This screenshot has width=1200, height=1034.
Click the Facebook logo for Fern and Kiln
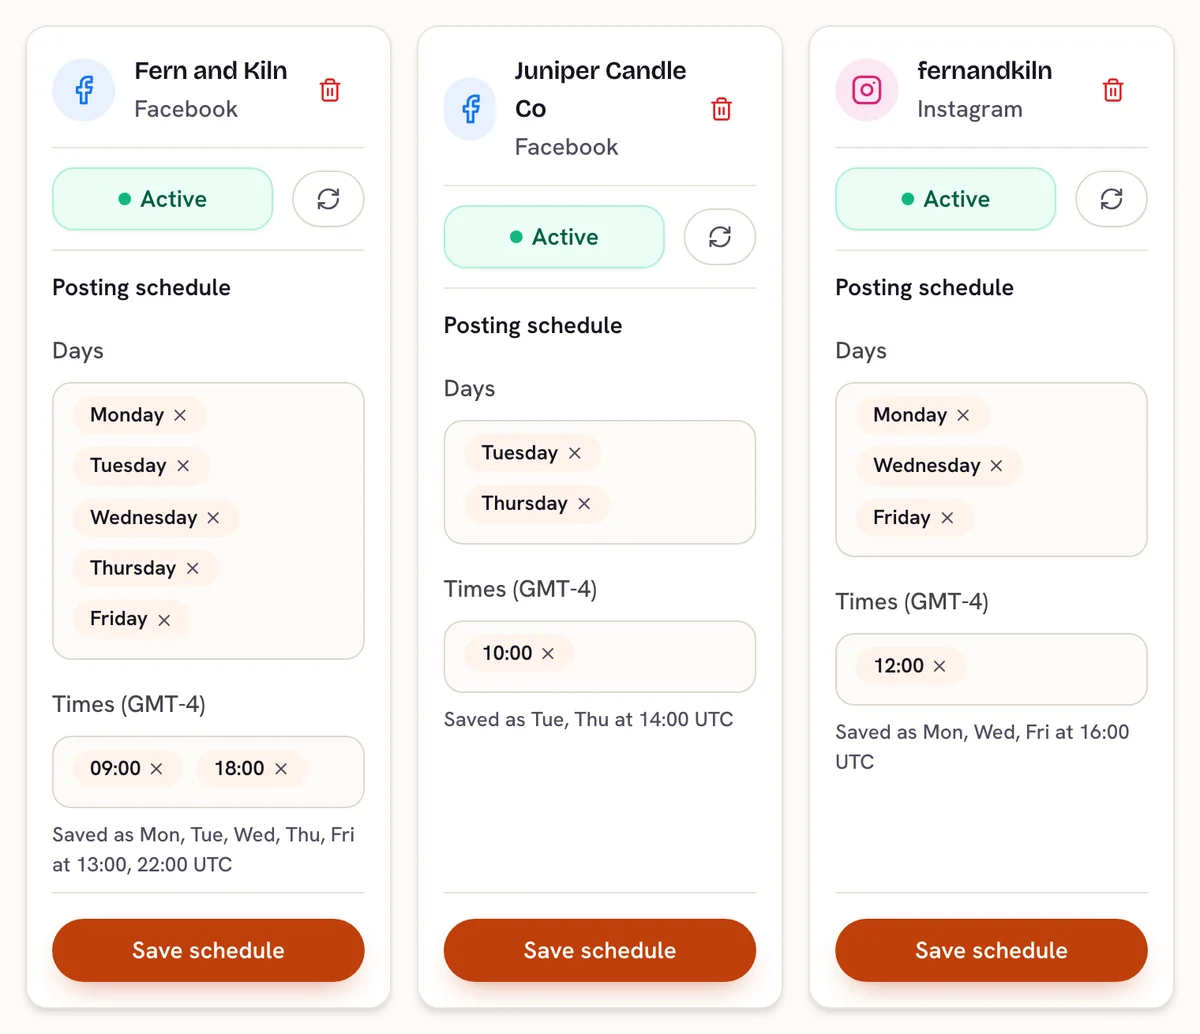pyautogui.click(x=84, y=90)
